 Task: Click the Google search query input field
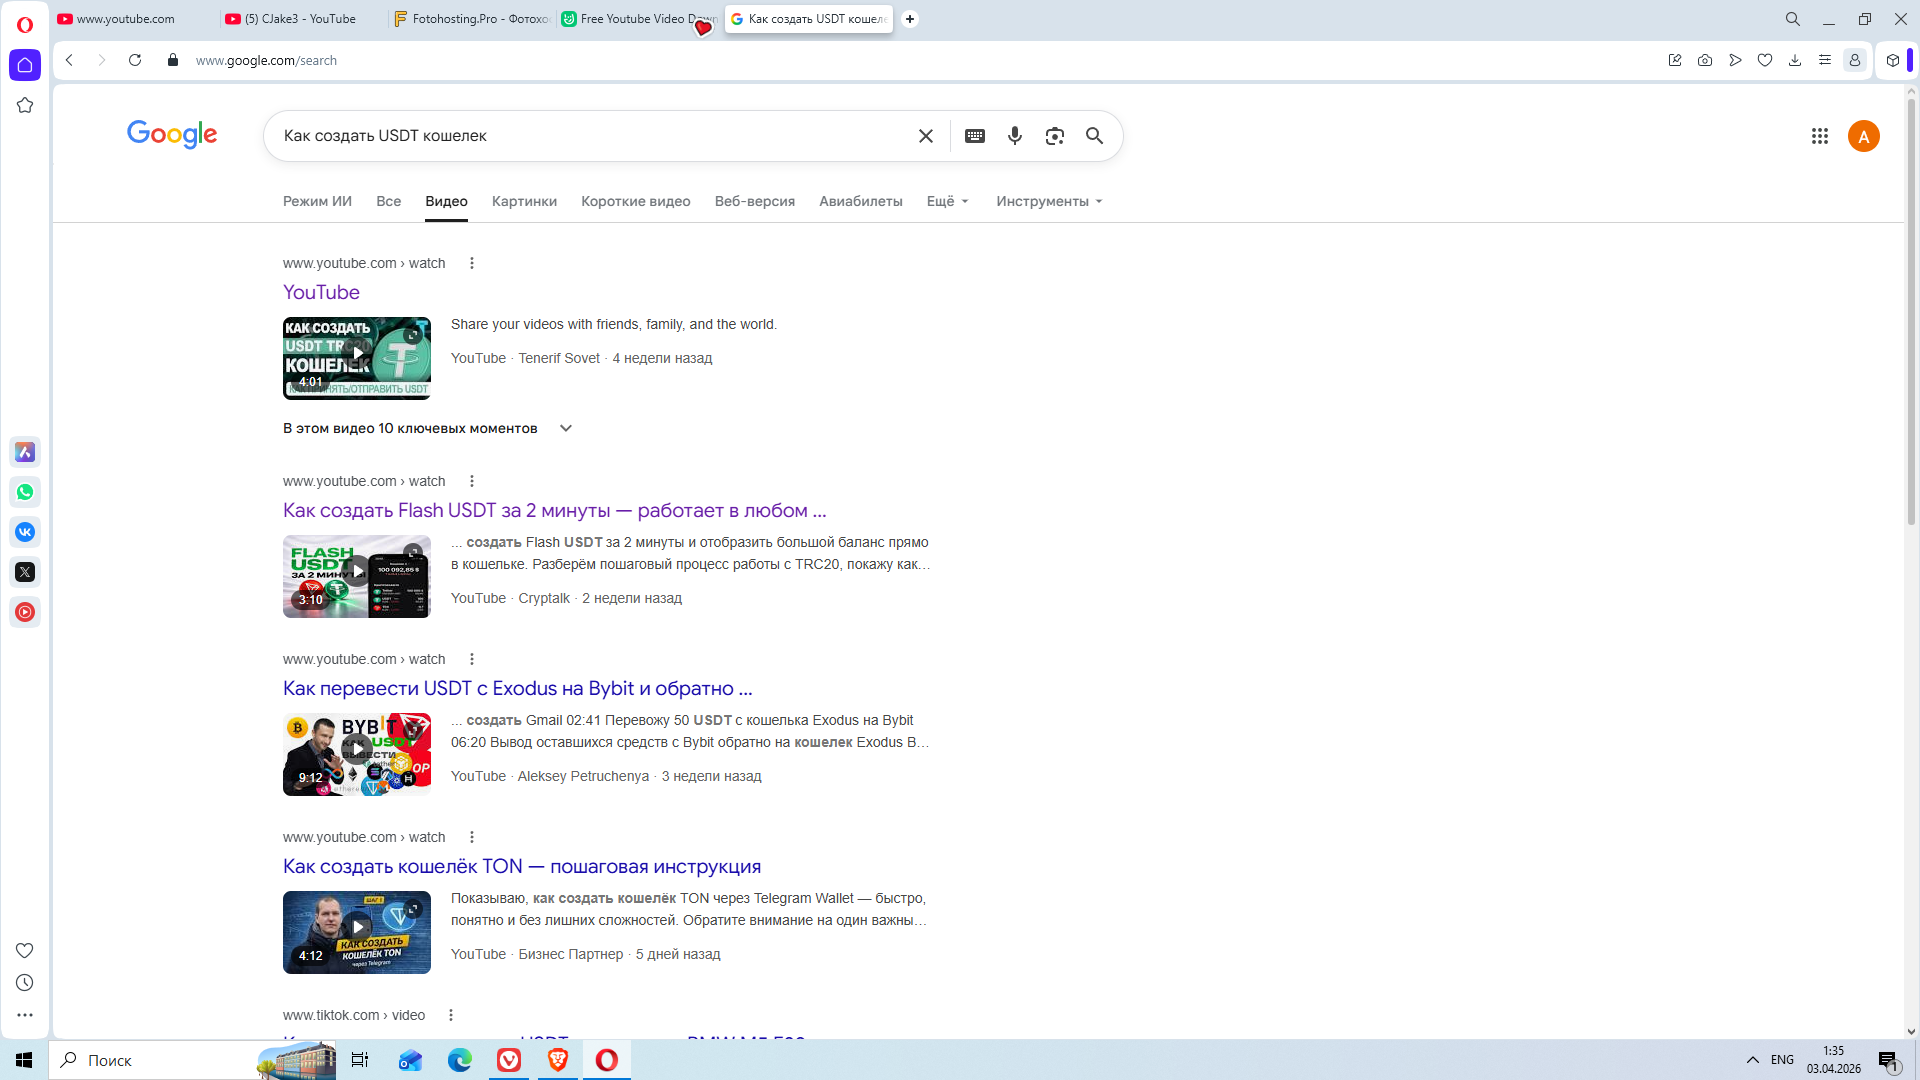click(590, 136)
